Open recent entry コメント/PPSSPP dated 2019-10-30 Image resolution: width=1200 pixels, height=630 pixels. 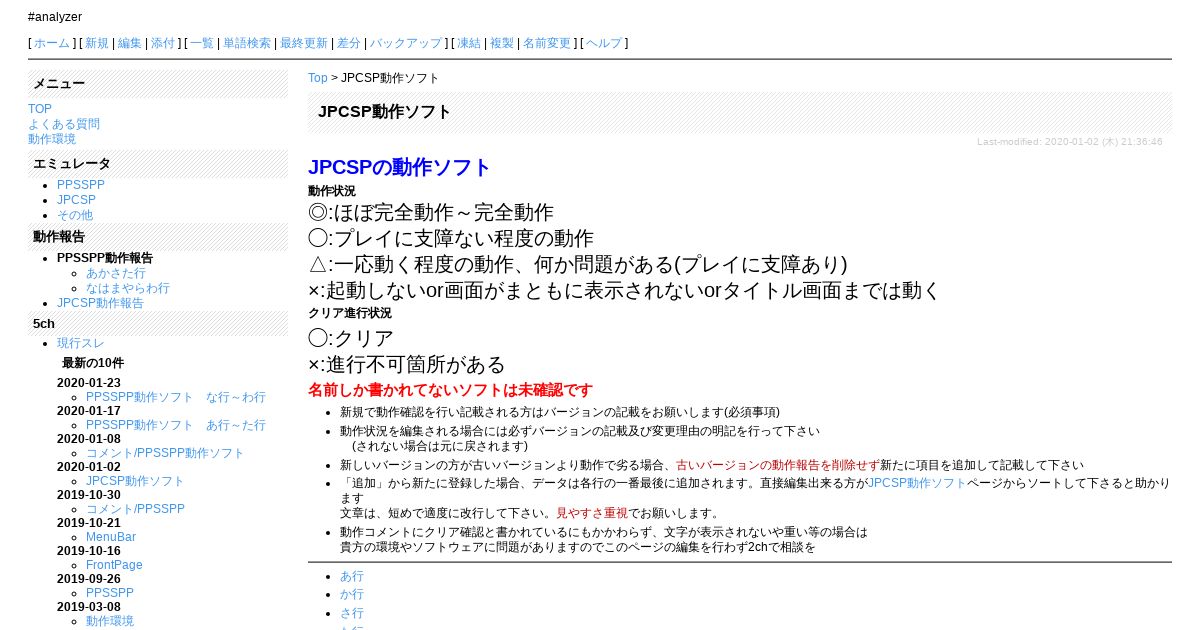point(135,509)
